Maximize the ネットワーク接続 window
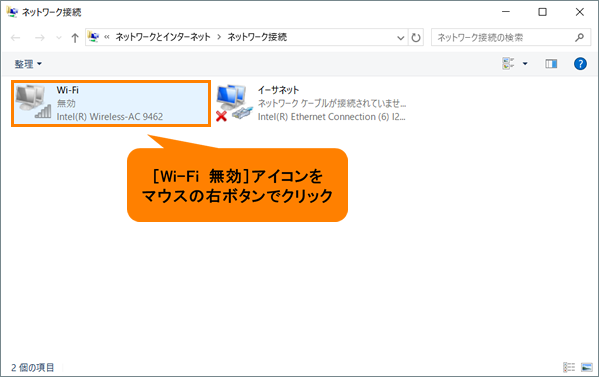The width and height of the screenshot is (599, 377). (x=542, y=12)
